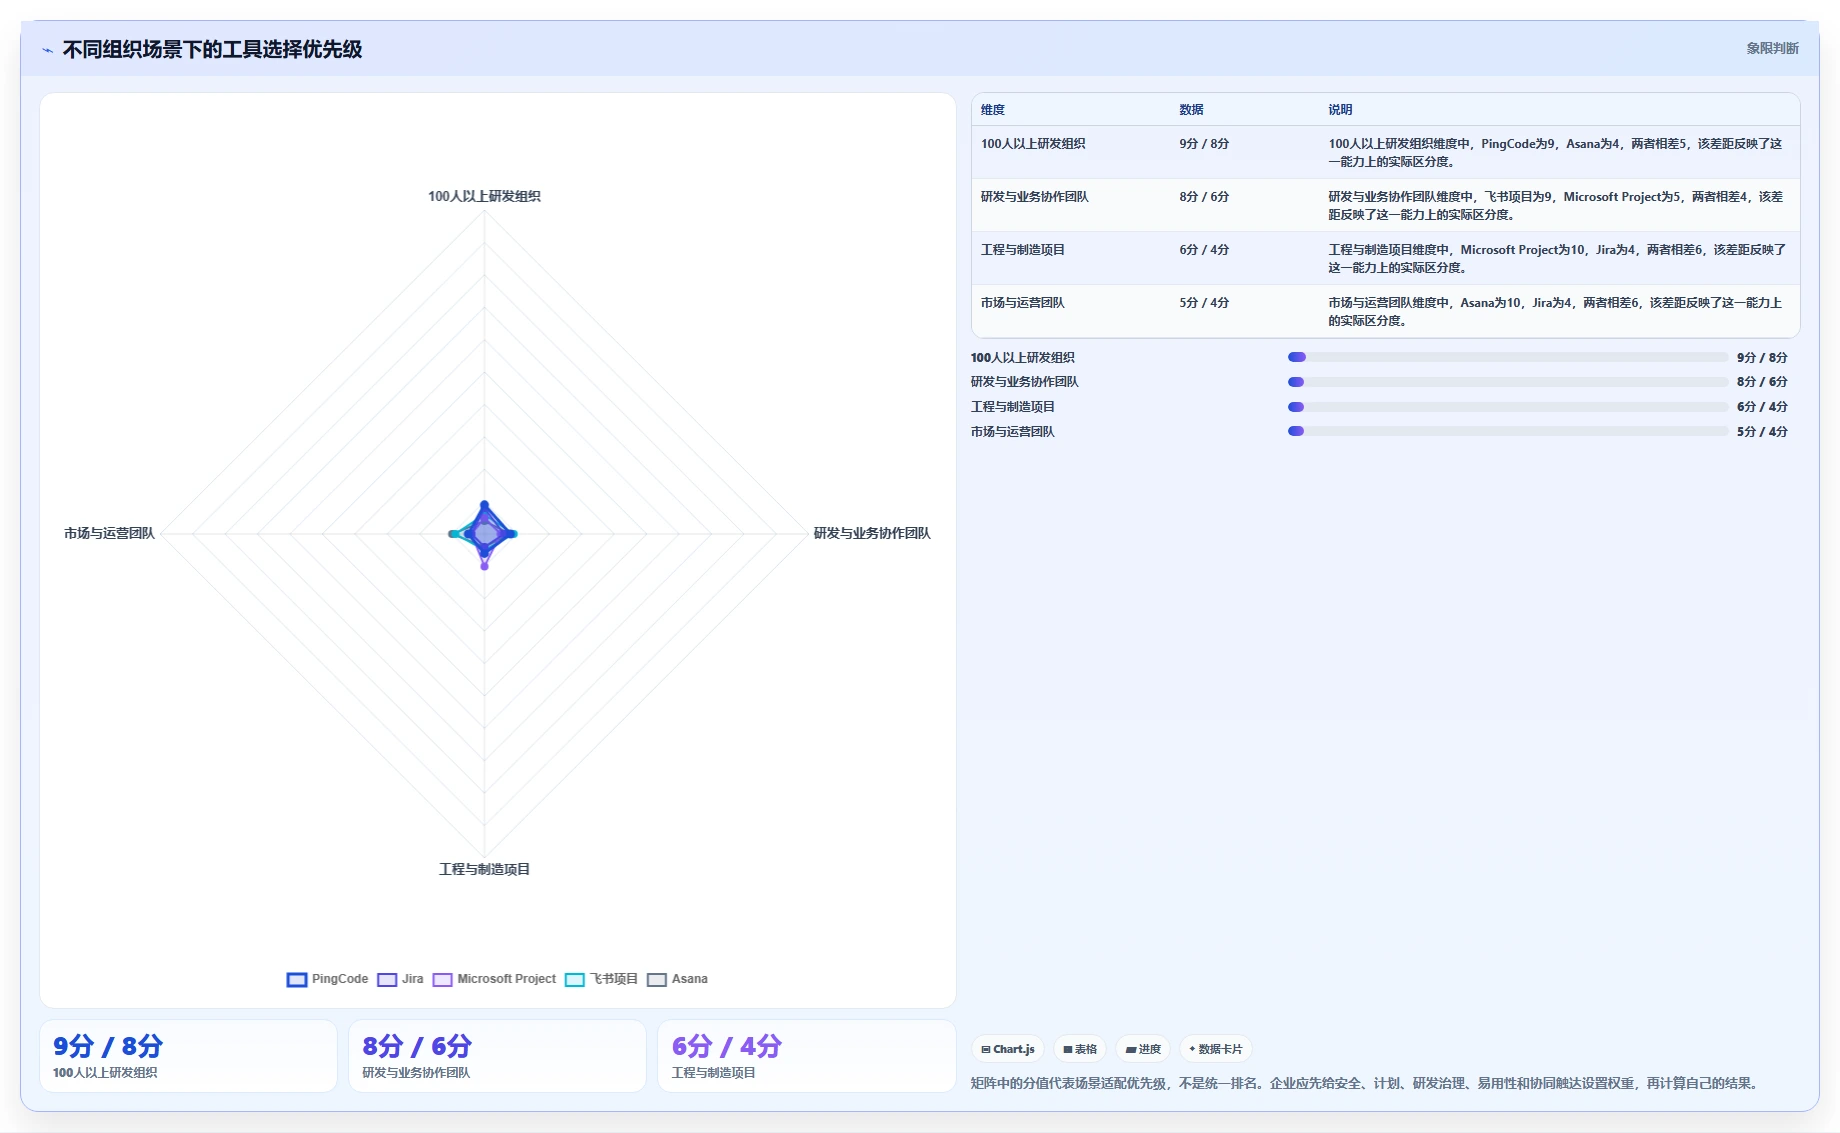The height and width of the screenshot is (1133, 1840).
Task: Toggle the Asana legend swatch
Action: click(657, 980)
